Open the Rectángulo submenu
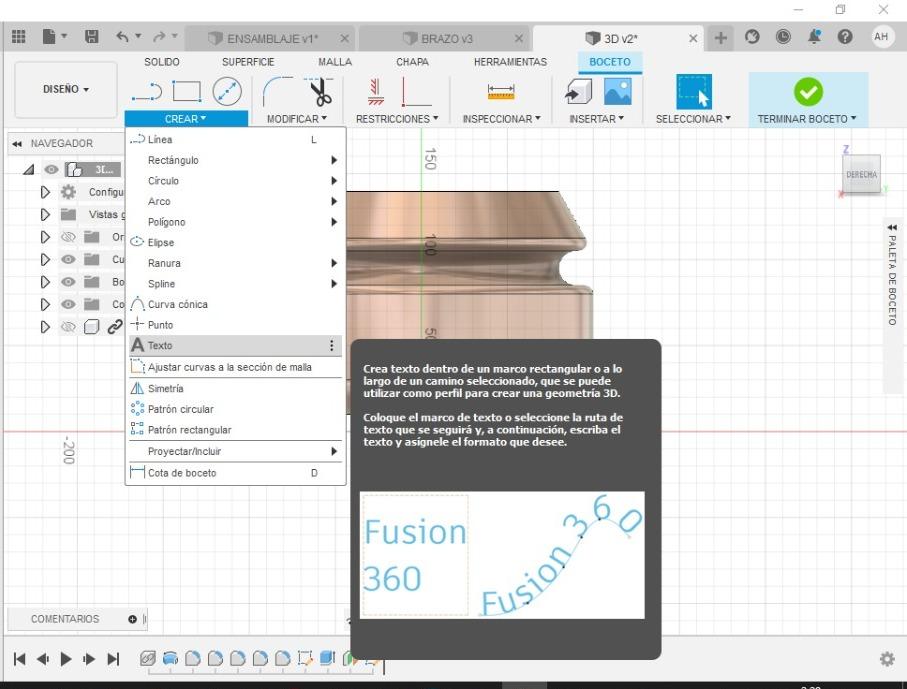This screenshot has width=907, height=689. 235,160
